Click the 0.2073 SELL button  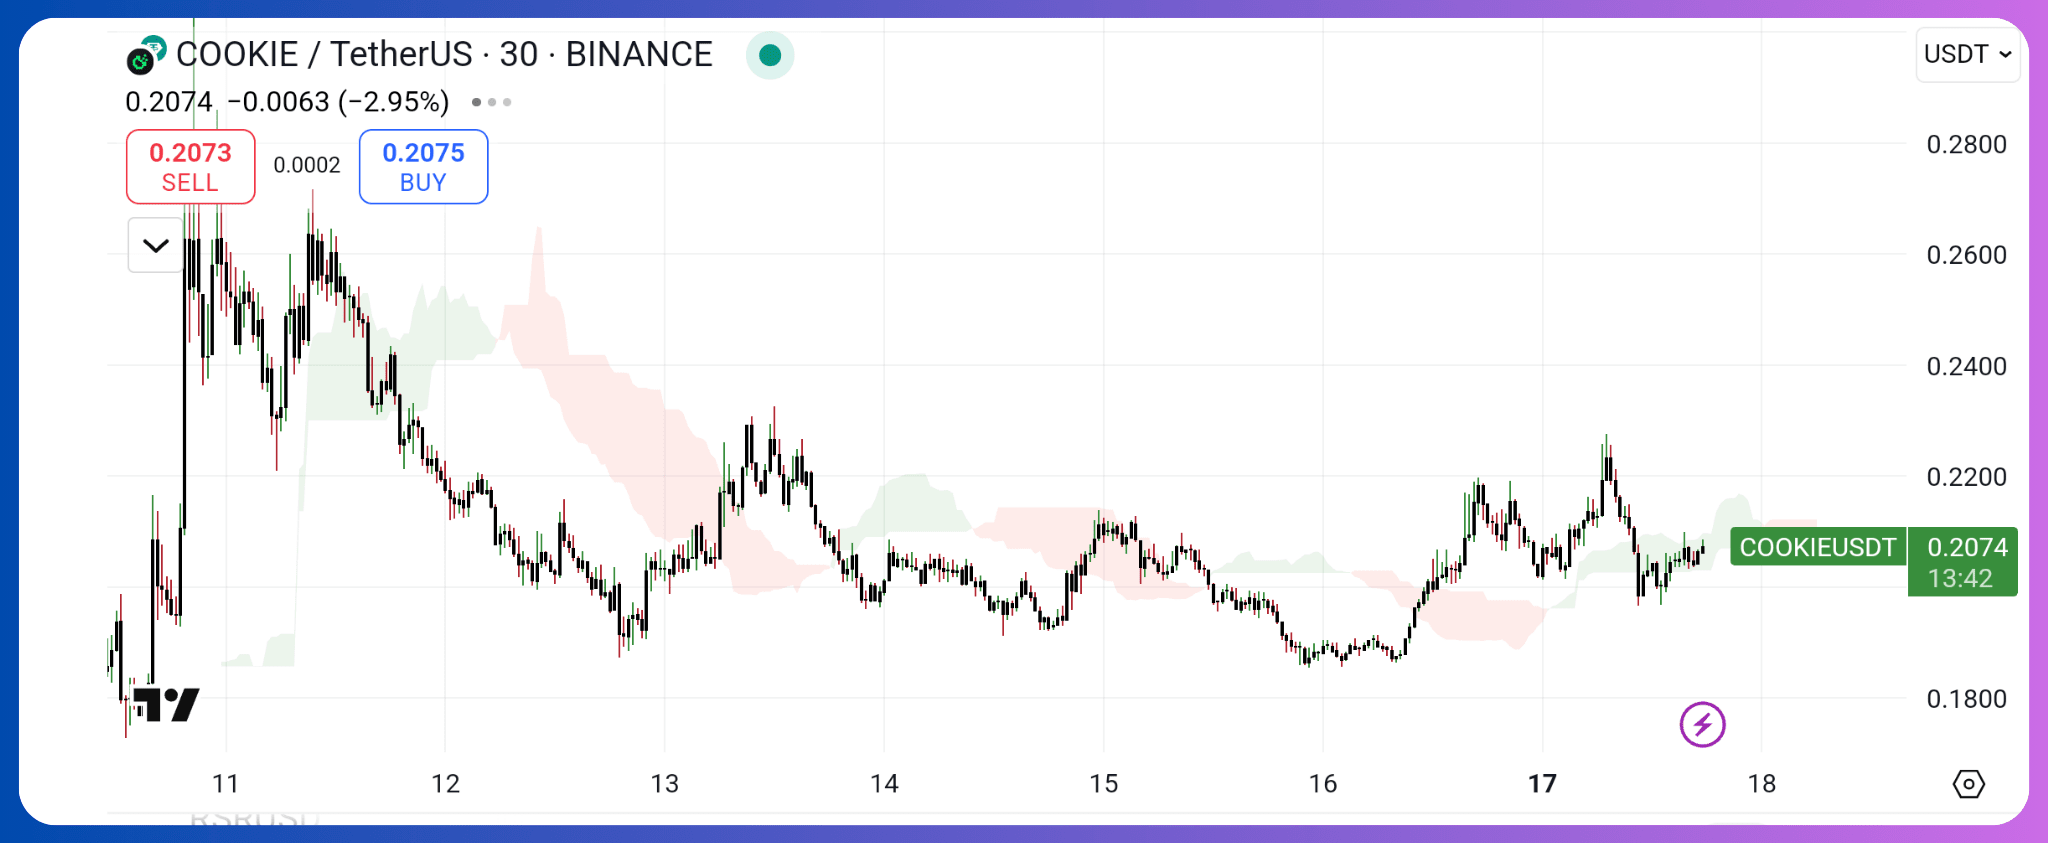[190, 167]
